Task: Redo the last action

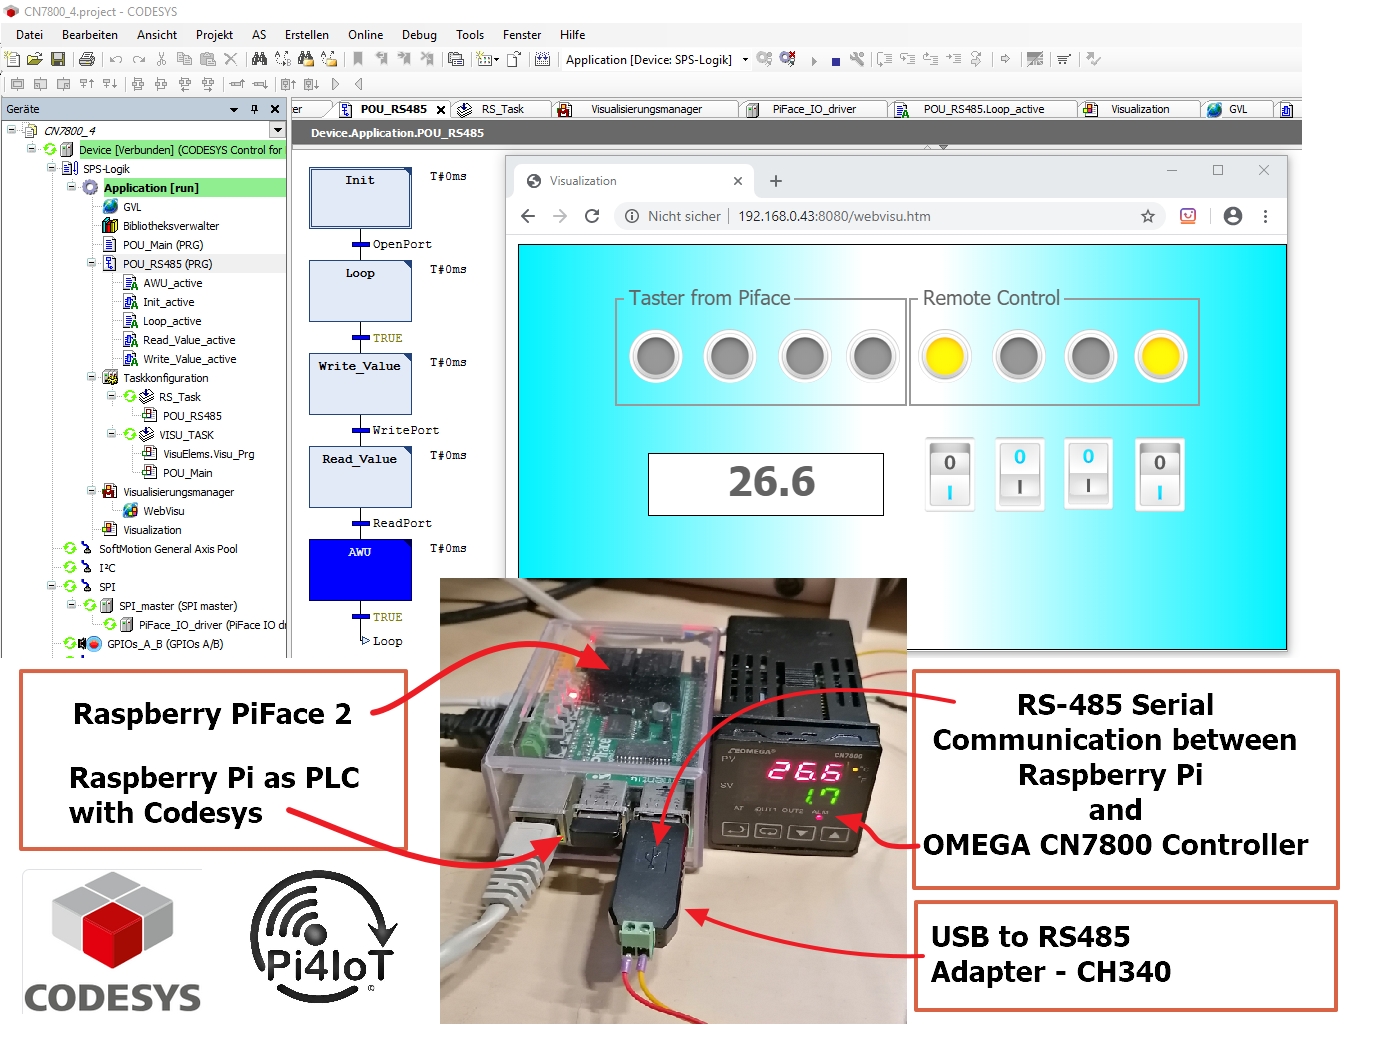Action: tap(138, 59)
